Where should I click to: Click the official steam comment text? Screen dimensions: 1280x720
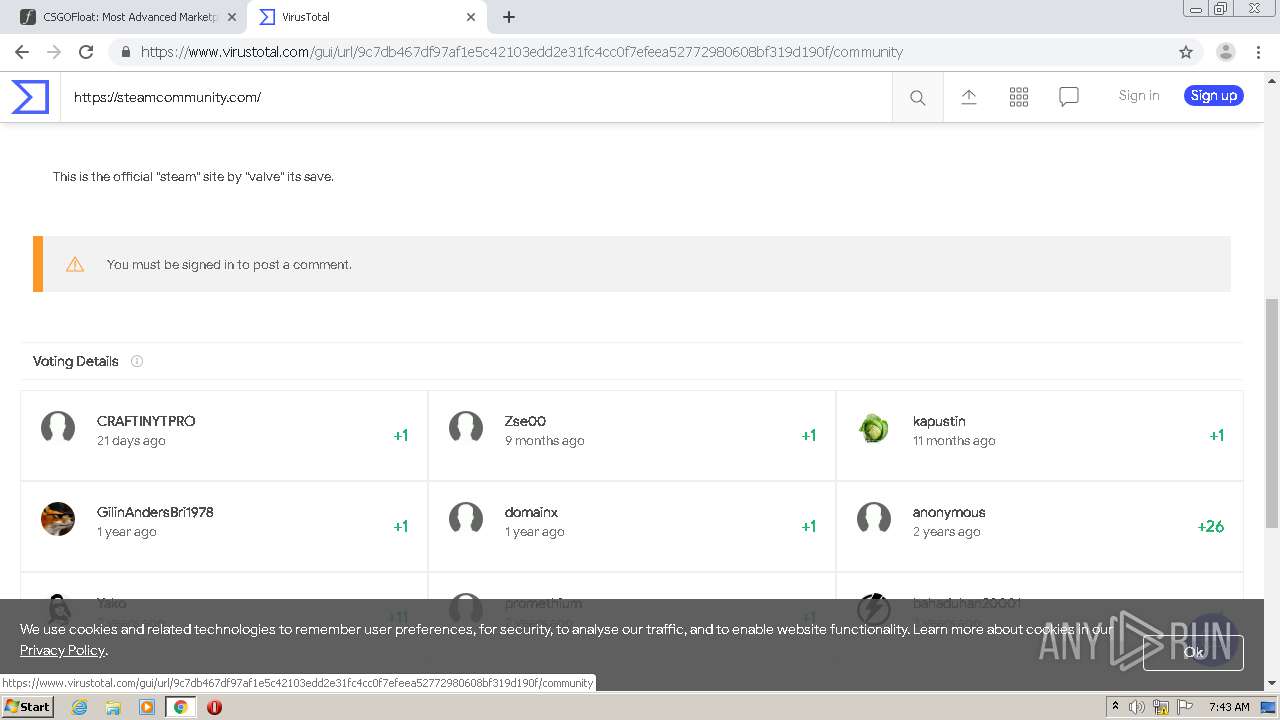click(193, 177)
